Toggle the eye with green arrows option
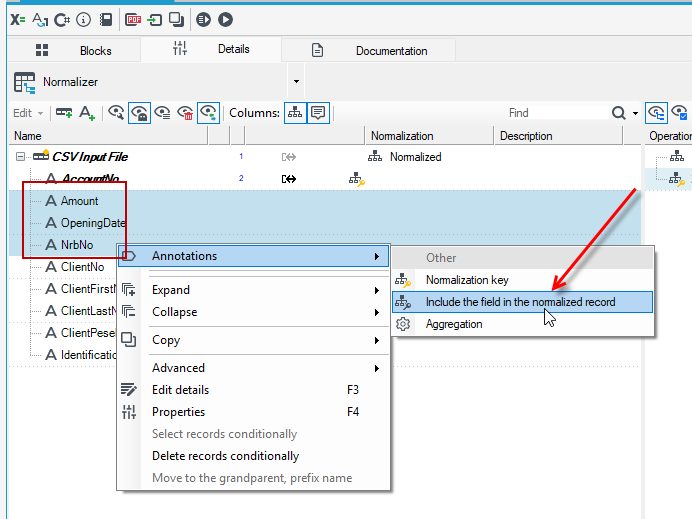 pyautogui.click(x=208, y=113)
